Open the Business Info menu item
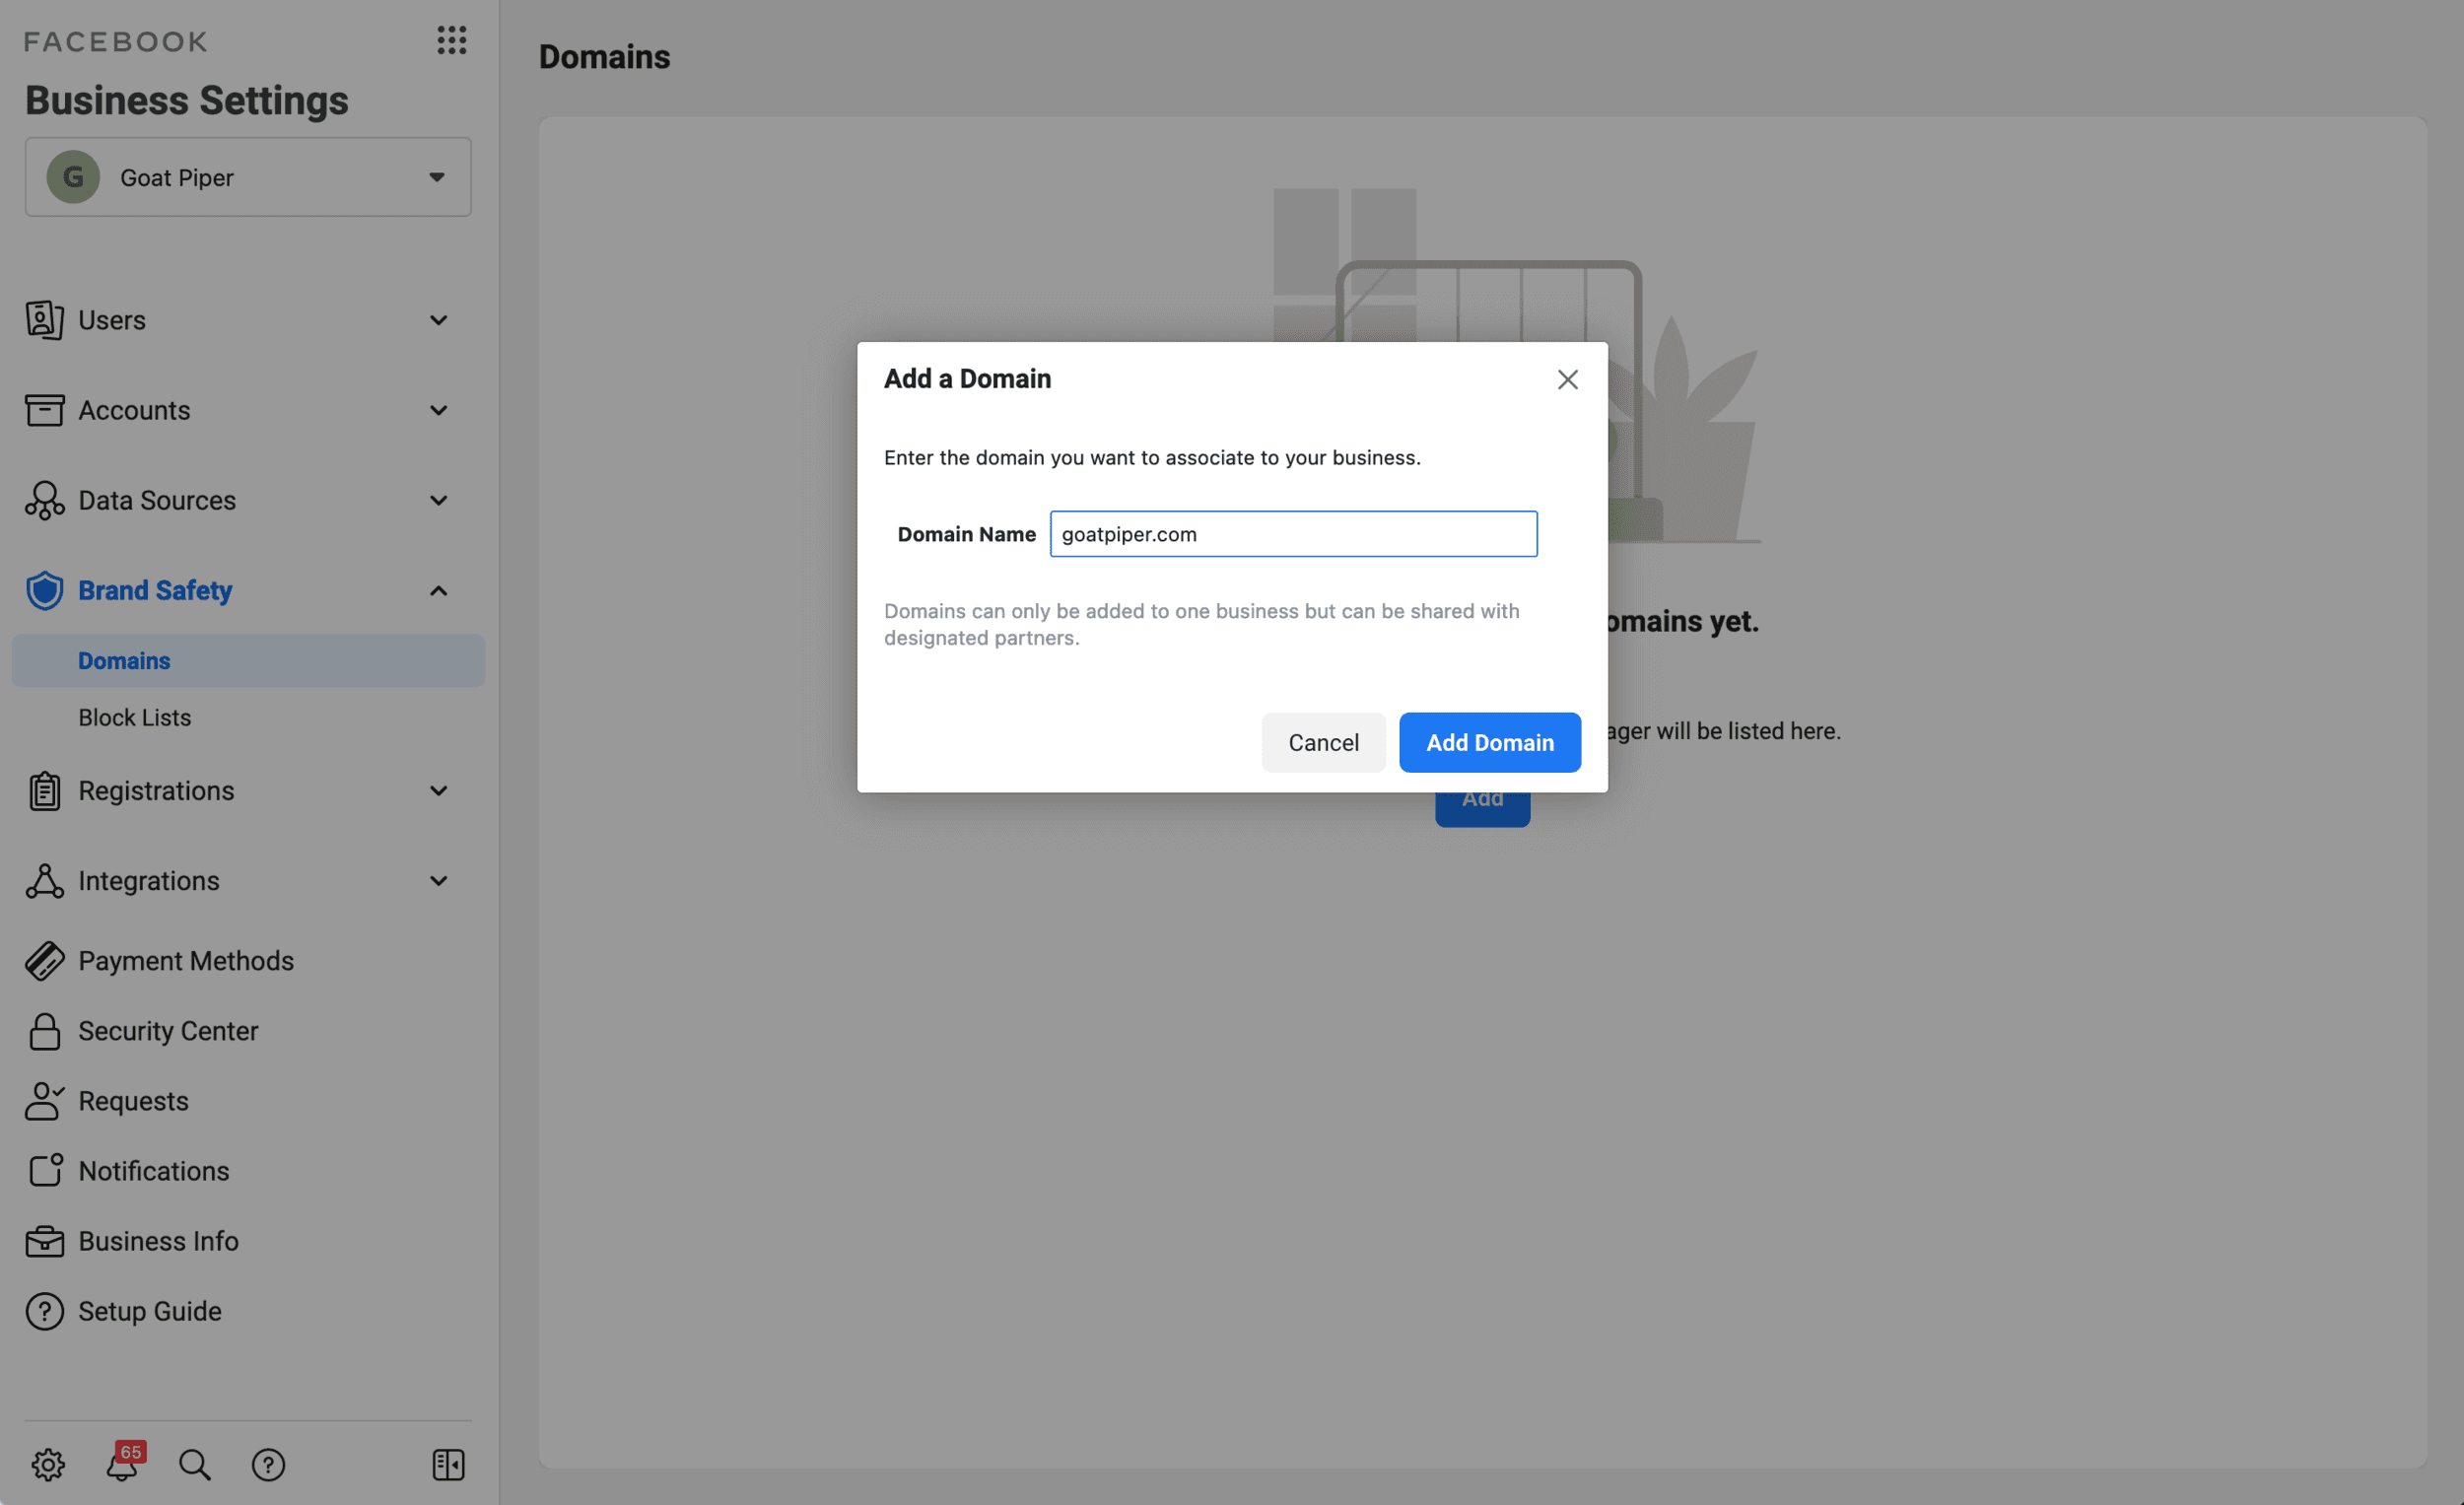 coord(158,1241)
